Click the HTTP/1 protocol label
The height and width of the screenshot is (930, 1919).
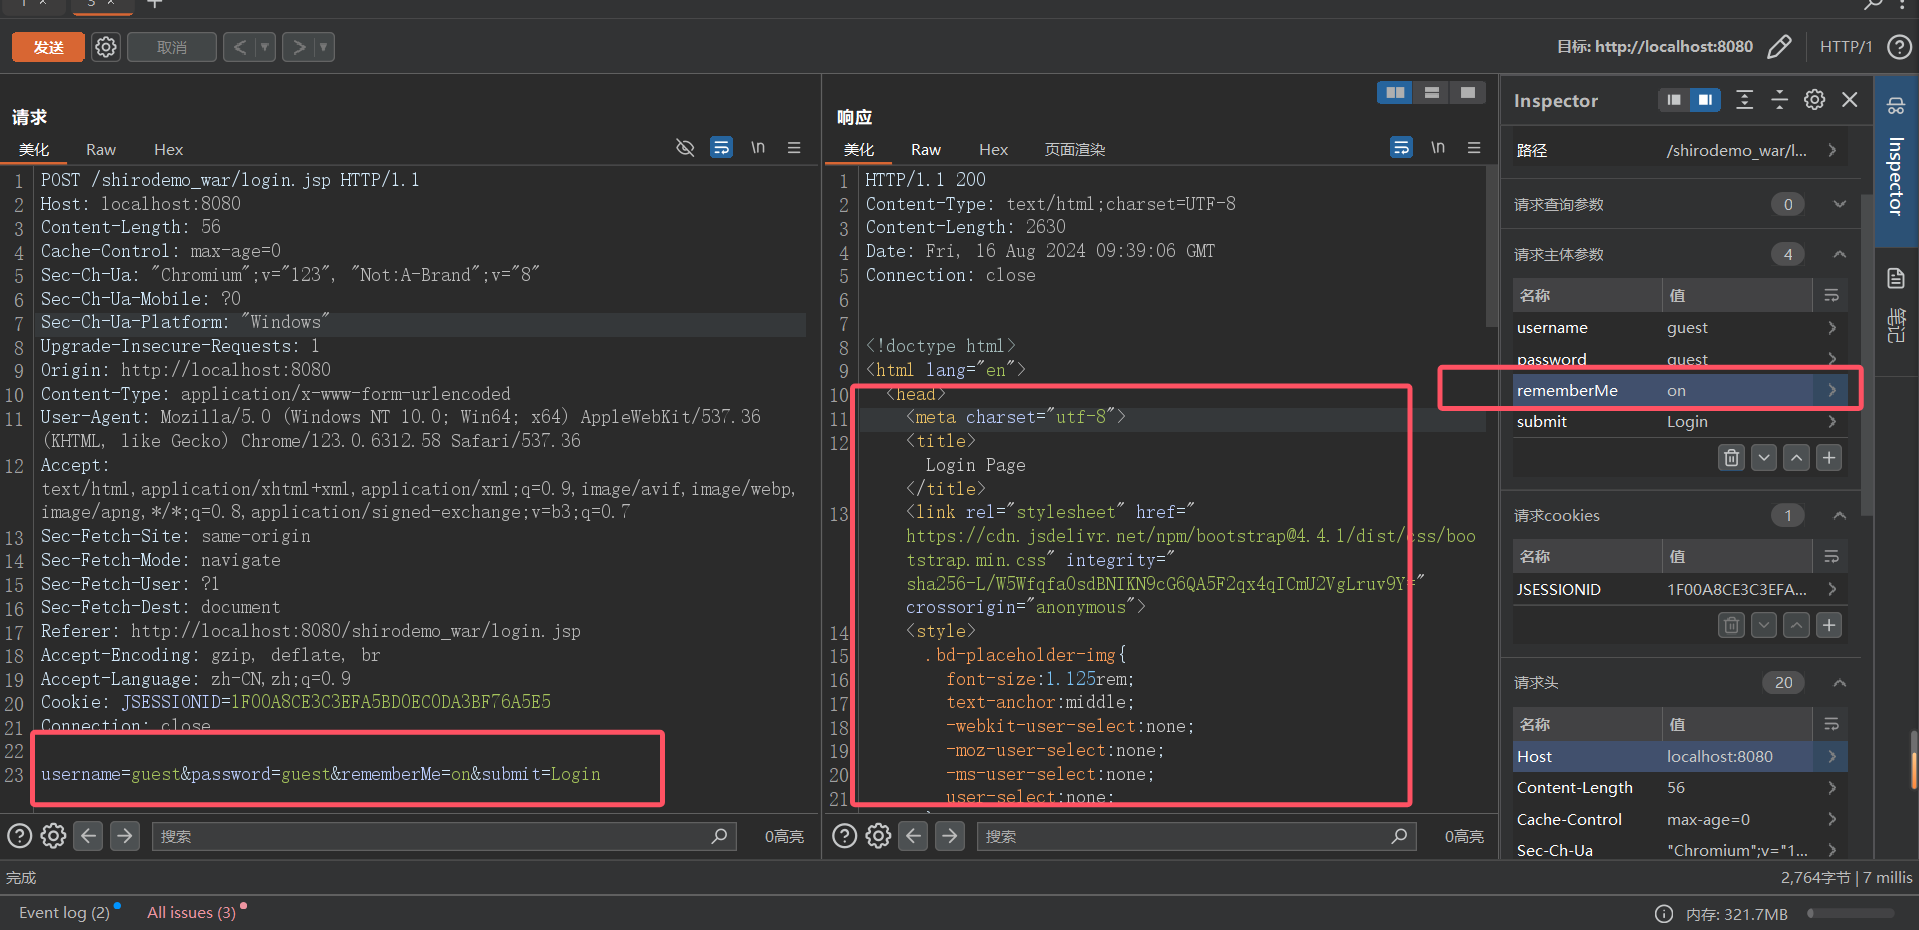point(1845,47)
